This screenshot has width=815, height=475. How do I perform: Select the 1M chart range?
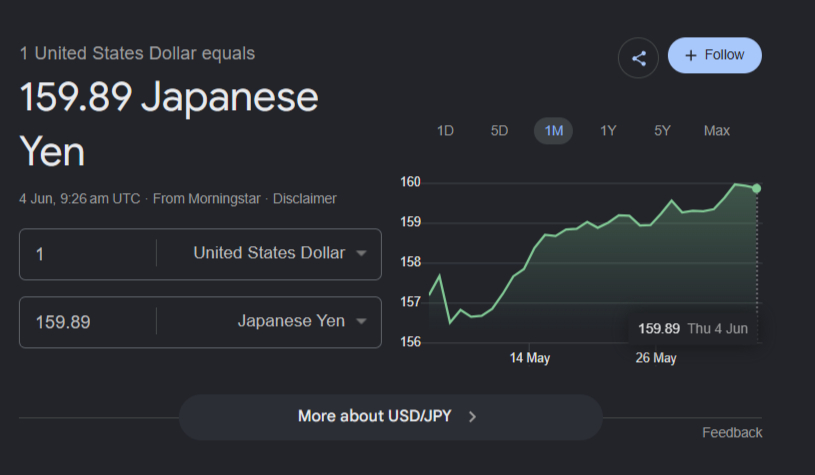tap(554, 130)
